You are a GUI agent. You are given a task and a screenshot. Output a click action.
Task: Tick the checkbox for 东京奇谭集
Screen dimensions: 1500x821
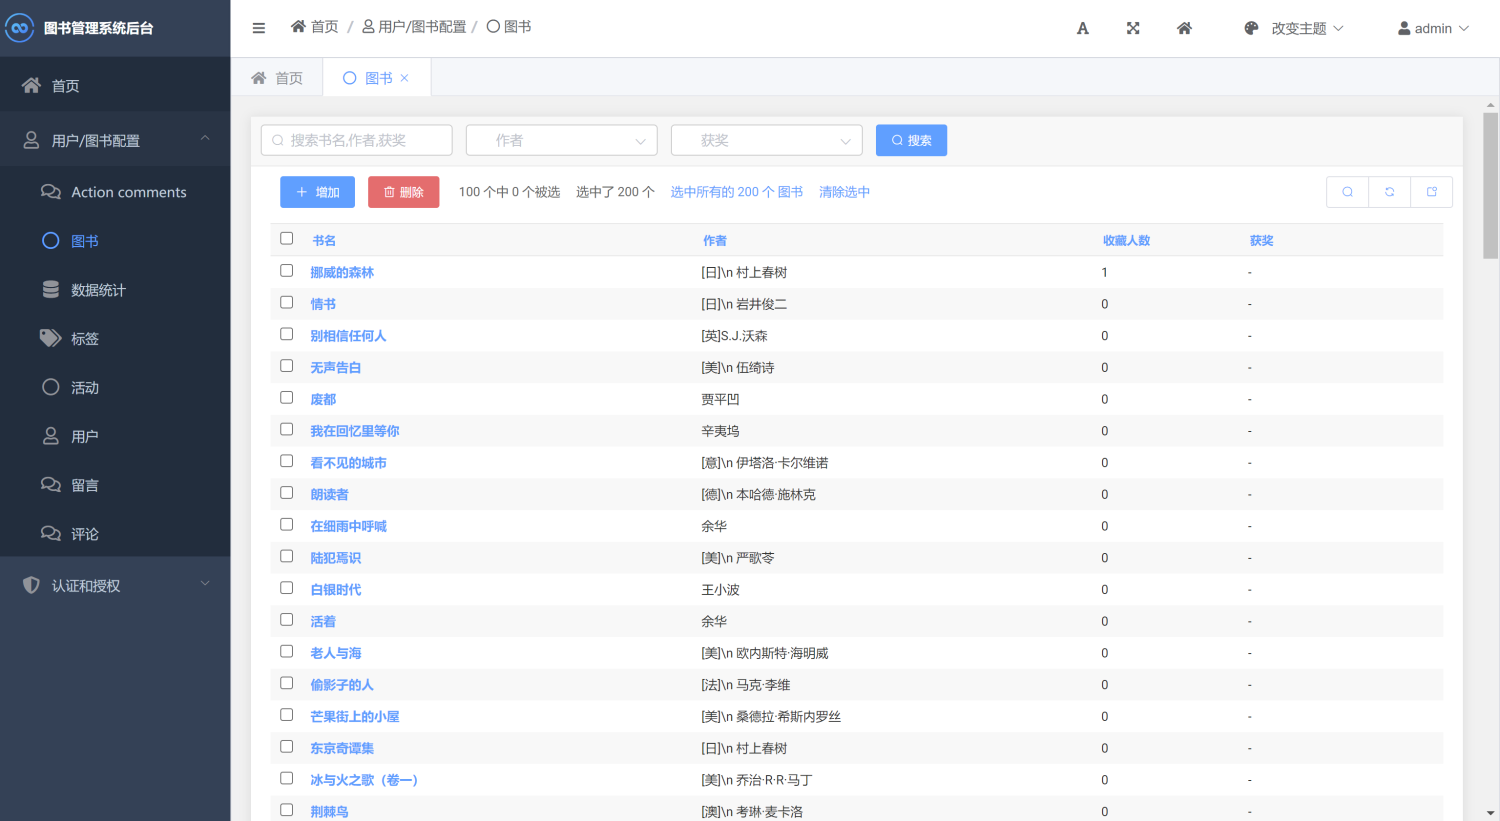pos(287,746)
